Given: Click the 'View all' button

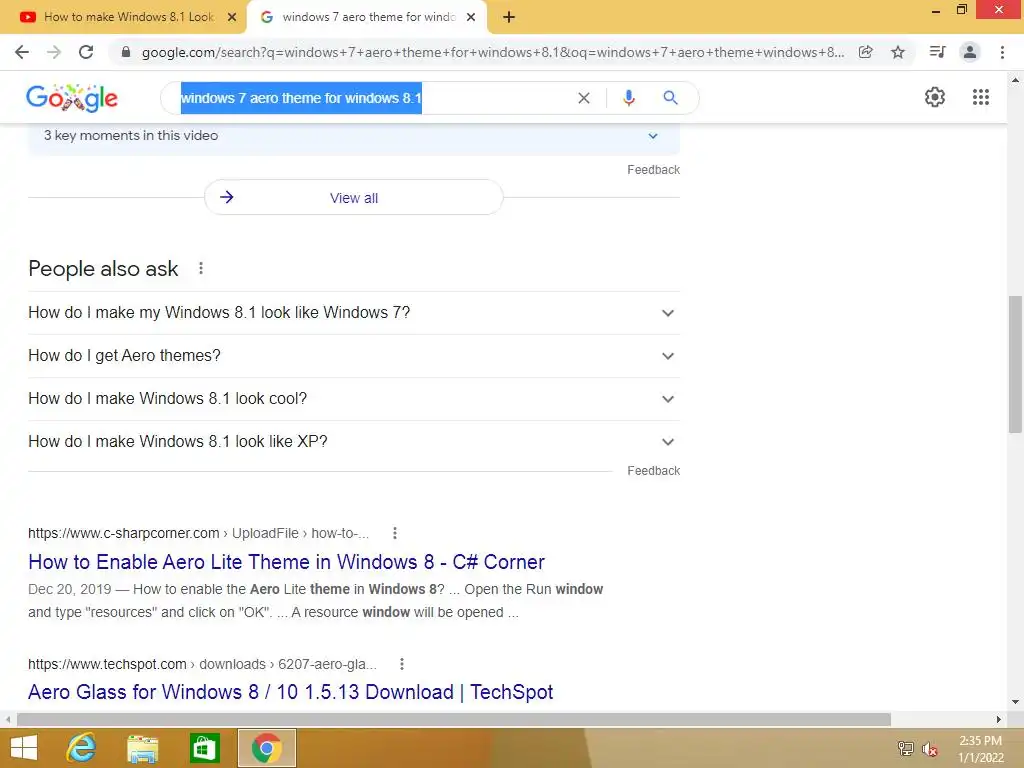Looking at the screenshot, I should (353, 197).
